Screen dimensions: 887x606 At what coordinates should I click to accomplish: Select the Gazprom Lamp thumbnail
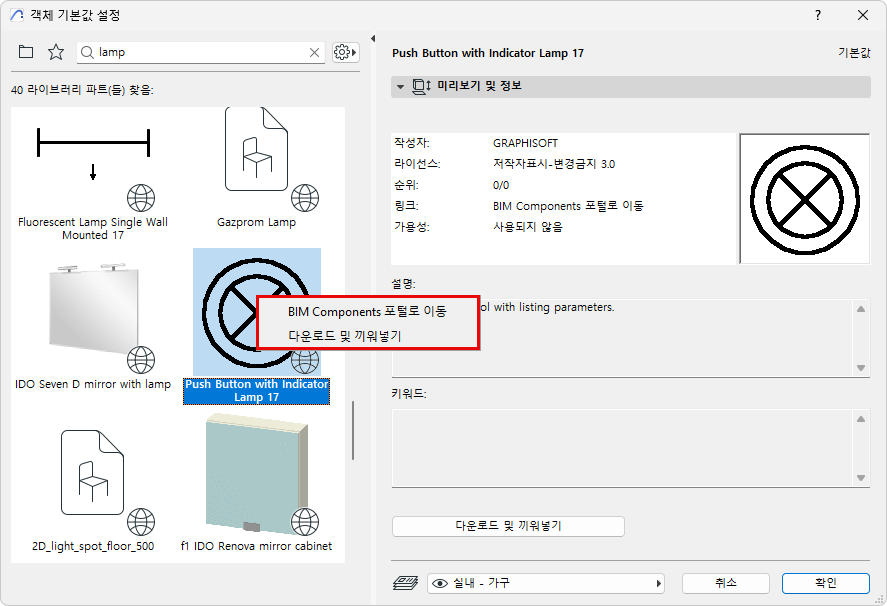pos(256,149)
